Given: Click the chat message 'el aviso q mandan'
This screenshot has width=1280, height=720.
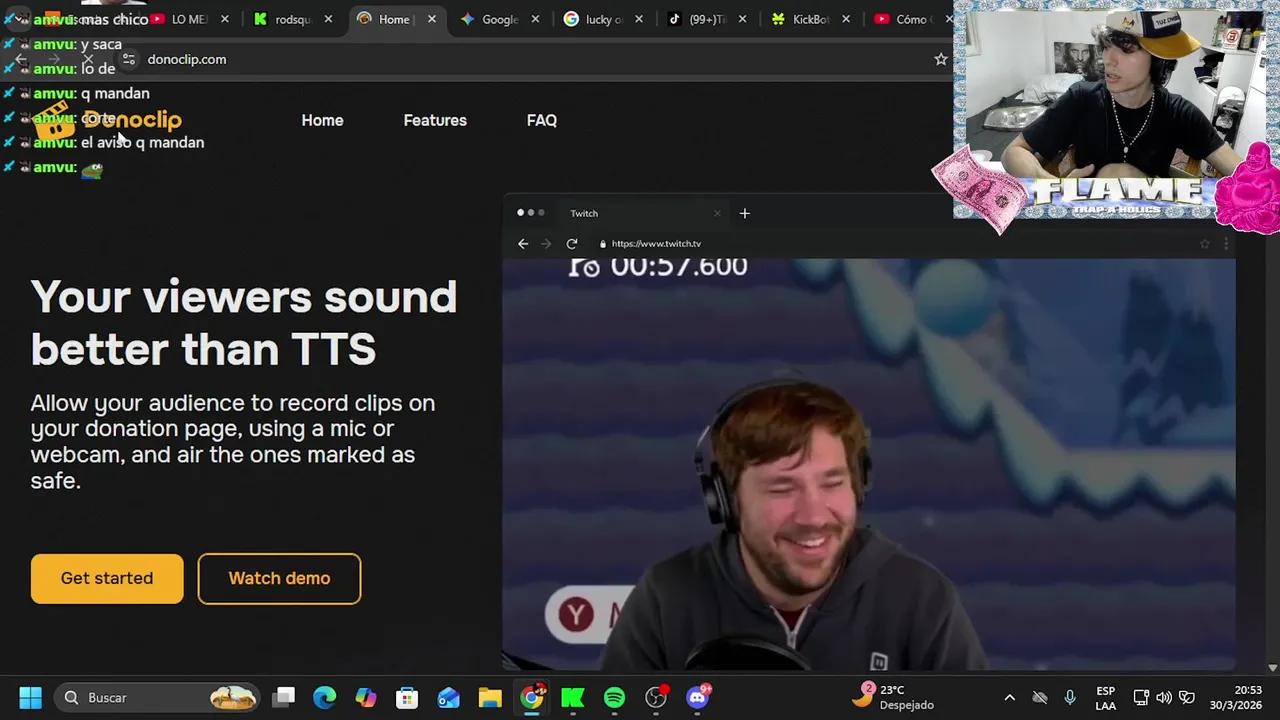Looking at the screenshot, I should (142, 142).
